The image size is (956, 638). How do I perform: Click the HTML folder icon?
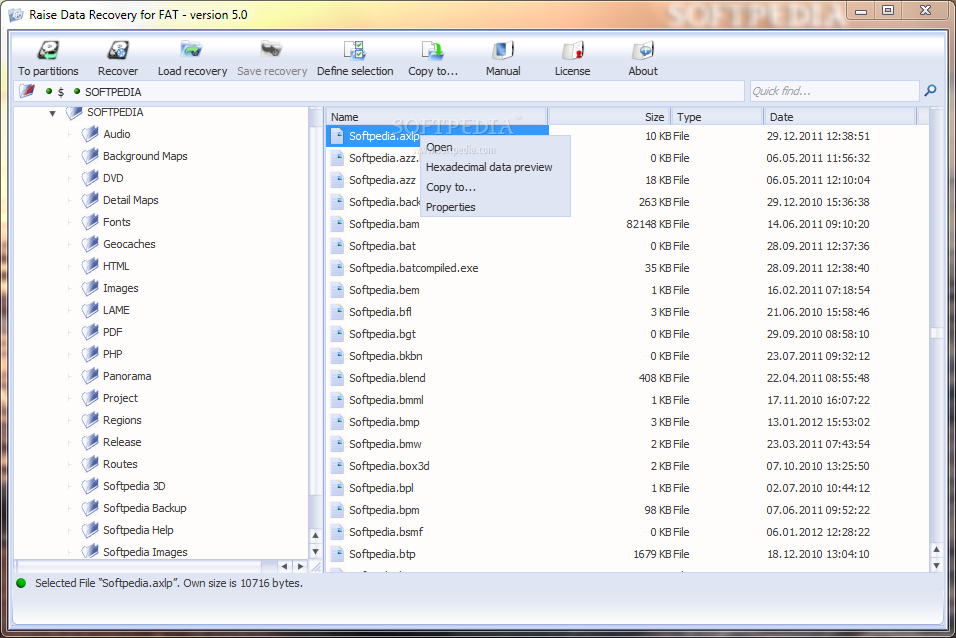click(x=90, y=265)
